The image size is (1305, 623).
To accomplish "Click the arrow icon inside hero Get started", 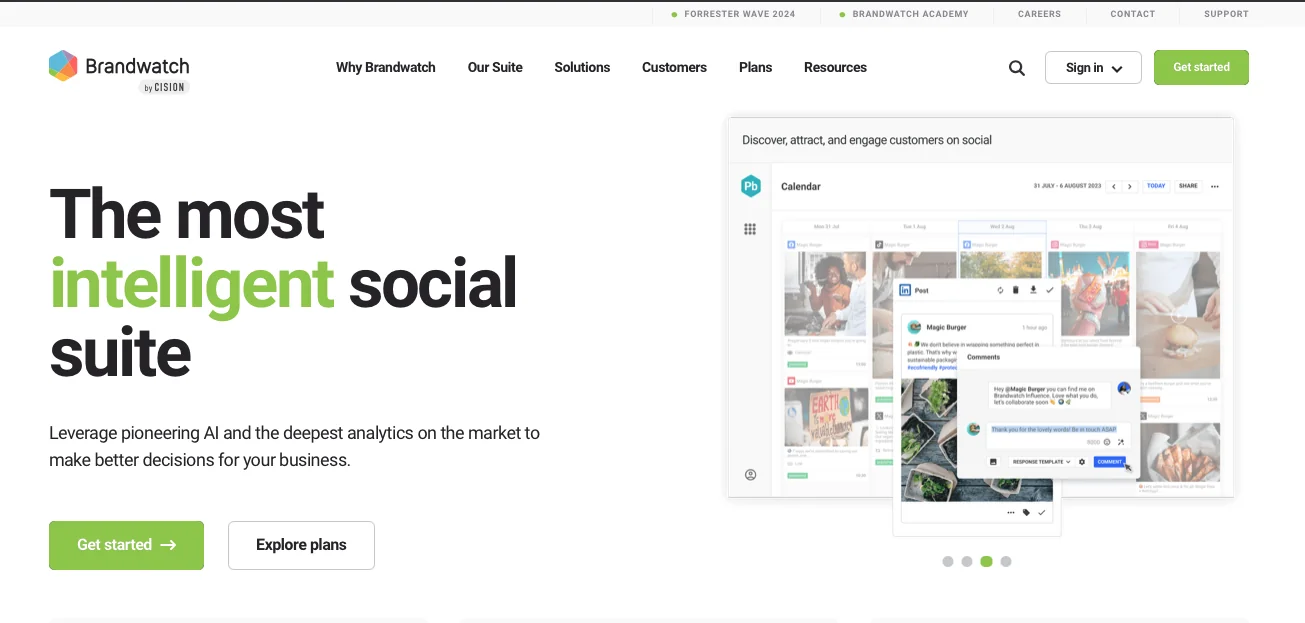I will tap(168, 545).
